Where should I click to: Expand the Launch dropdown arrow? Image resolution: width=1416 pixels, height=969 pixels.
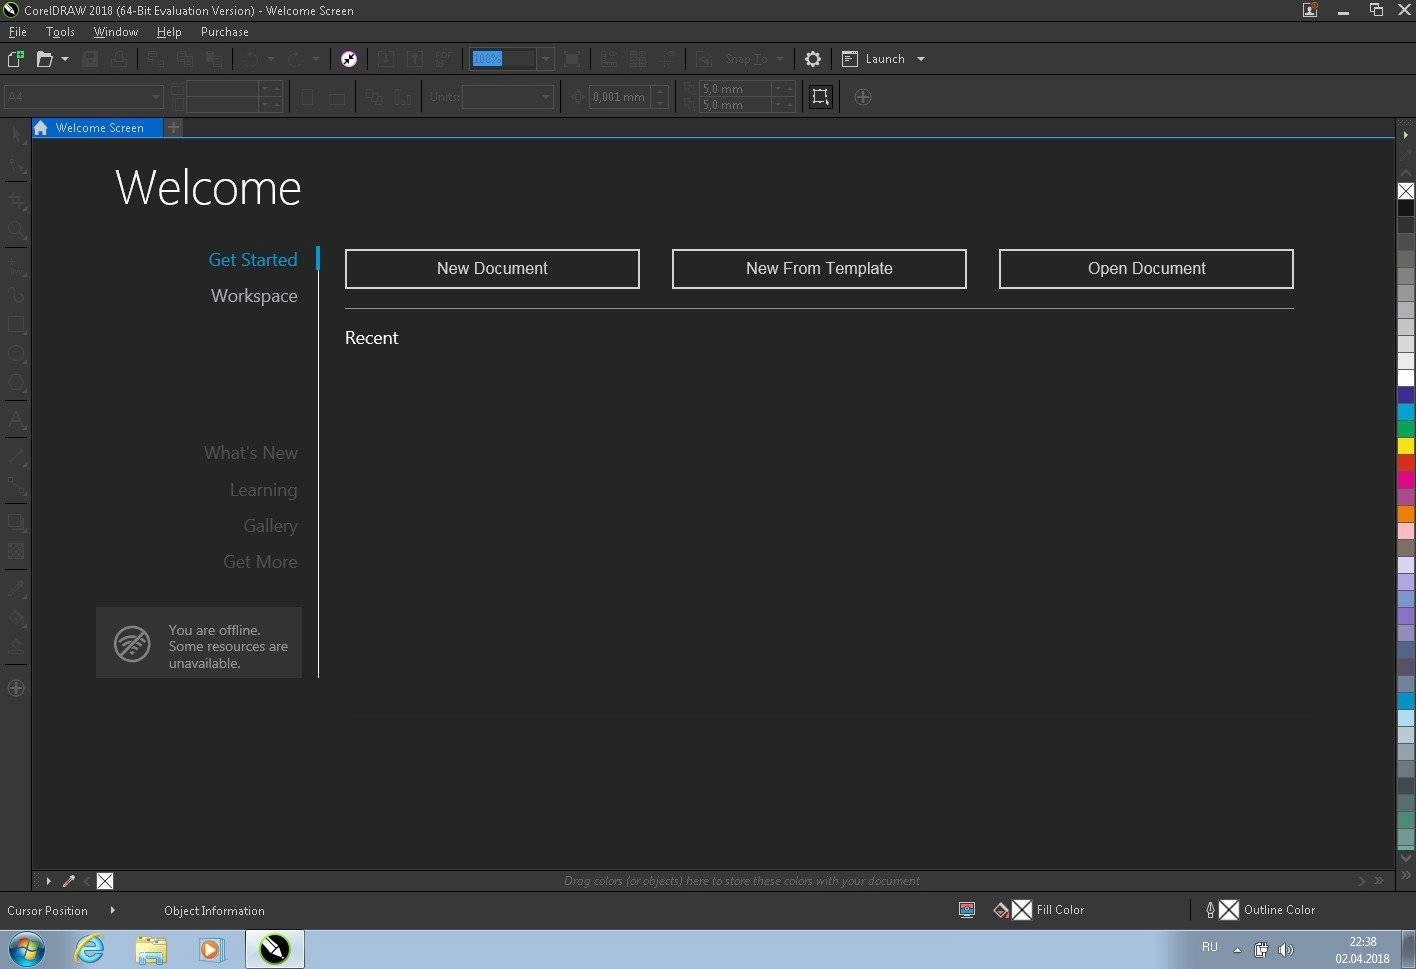[921, 59]
